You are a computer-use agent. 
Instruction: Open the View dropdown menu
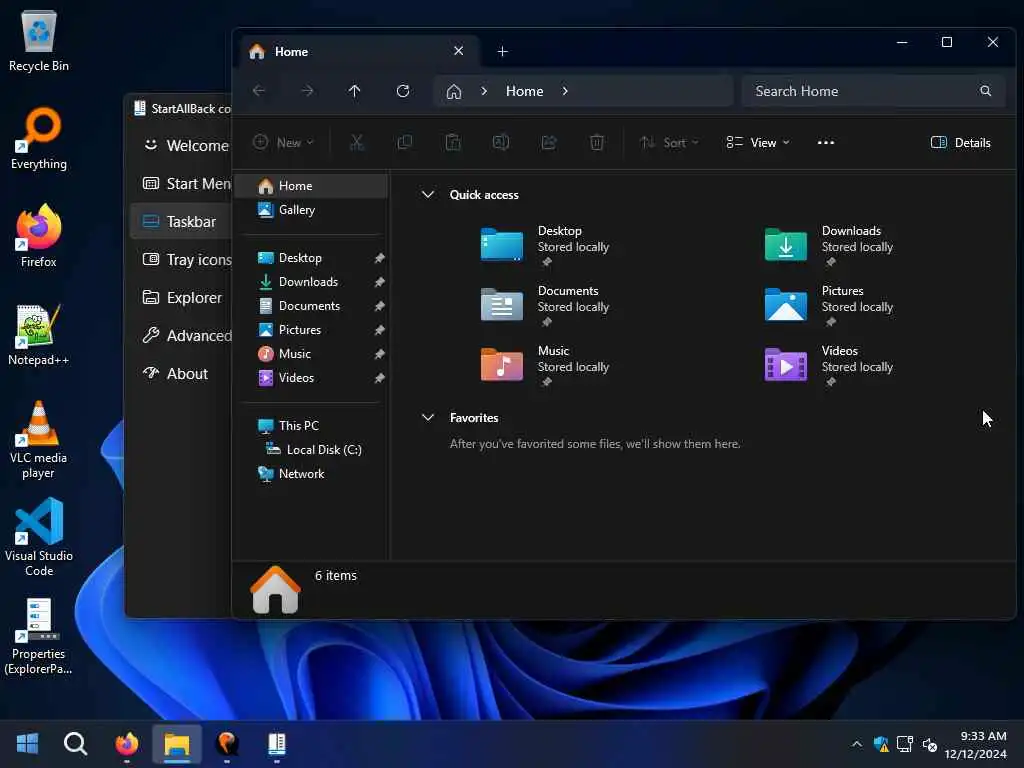pos(758,142)
